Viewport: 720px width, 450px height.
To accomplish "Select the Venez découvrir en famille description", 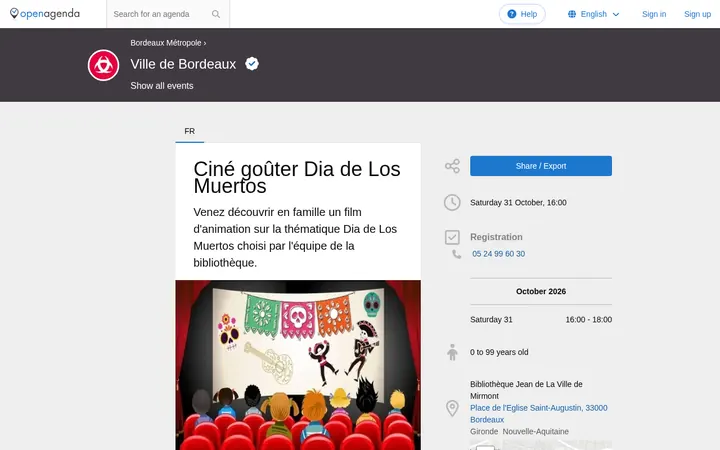I will point(295,237).
